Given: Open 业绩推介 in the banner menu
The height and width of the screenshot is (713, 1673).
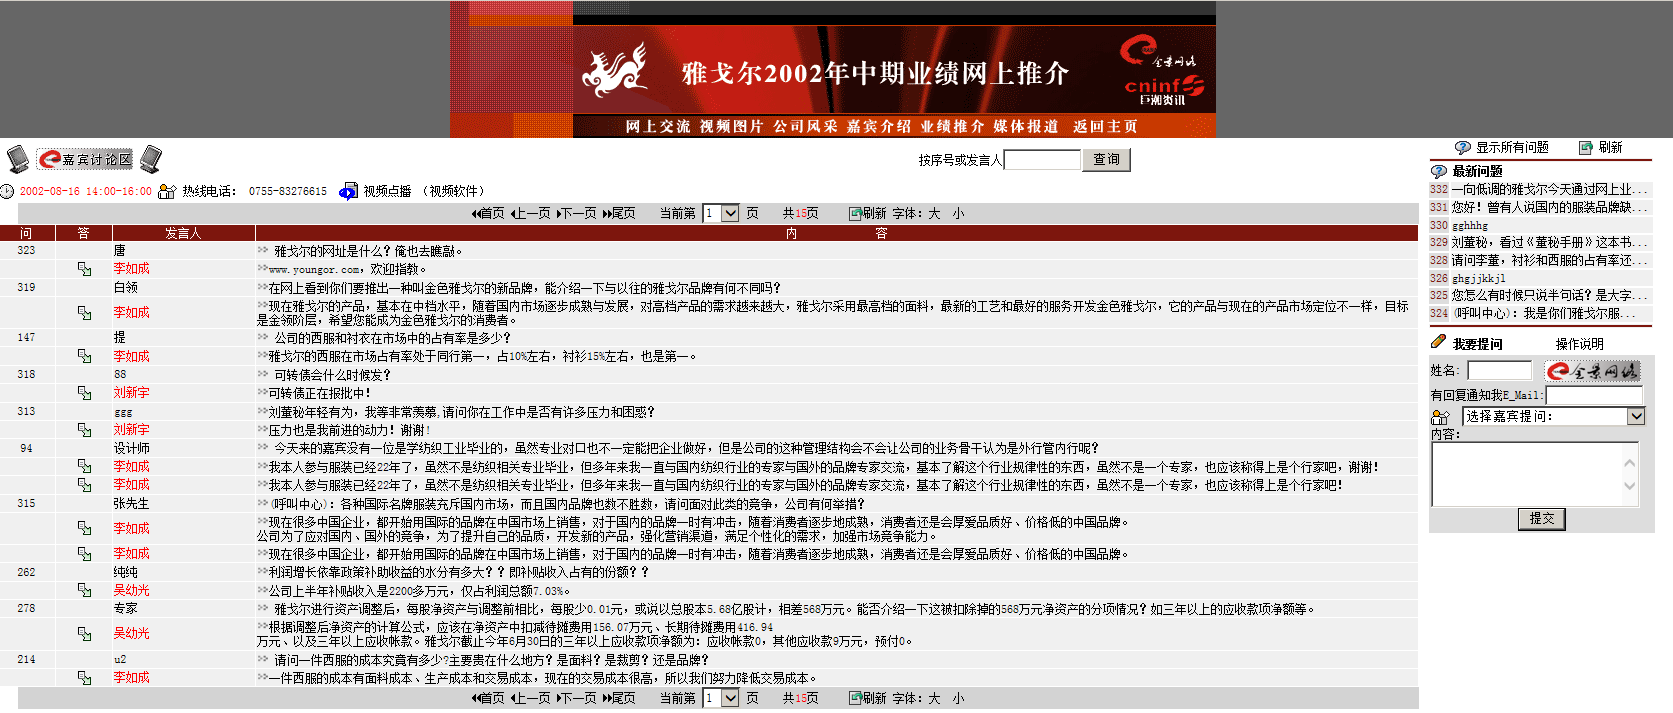Looking at the screenshot, I should (x=953, y=127).
